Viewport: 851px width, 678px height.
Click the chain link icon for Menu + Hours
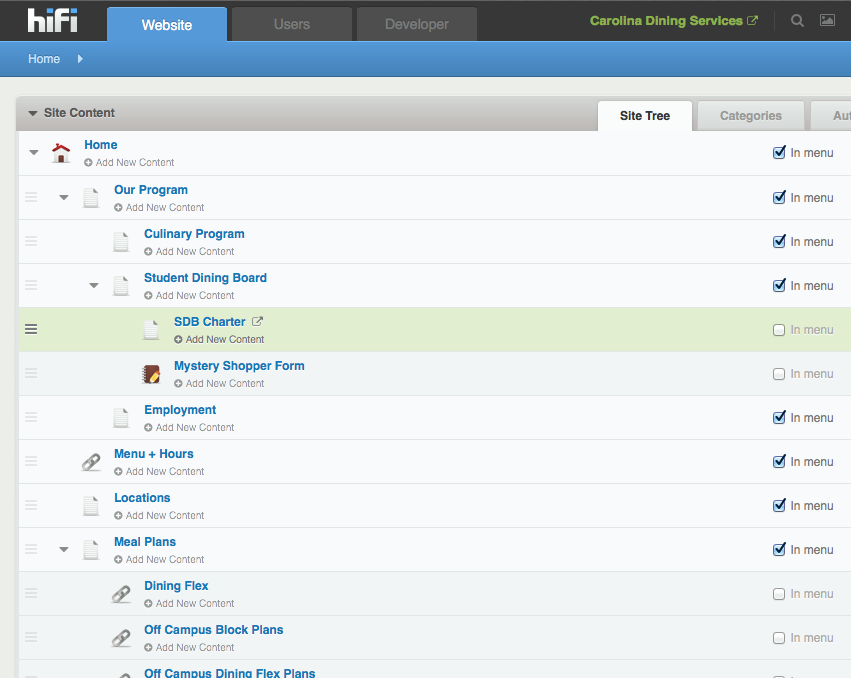pyautogui.click(x=91, y=461)
